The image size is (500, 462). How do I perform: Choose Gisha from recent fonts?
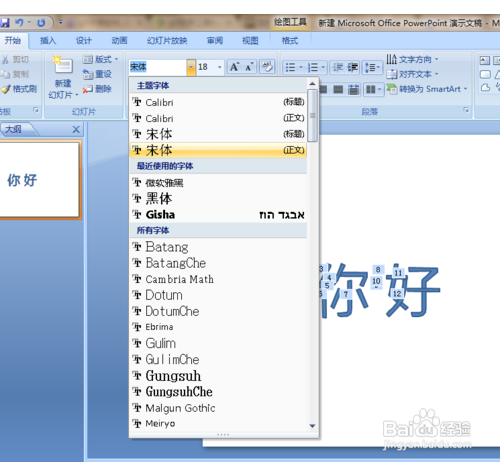tap(218, 214)
